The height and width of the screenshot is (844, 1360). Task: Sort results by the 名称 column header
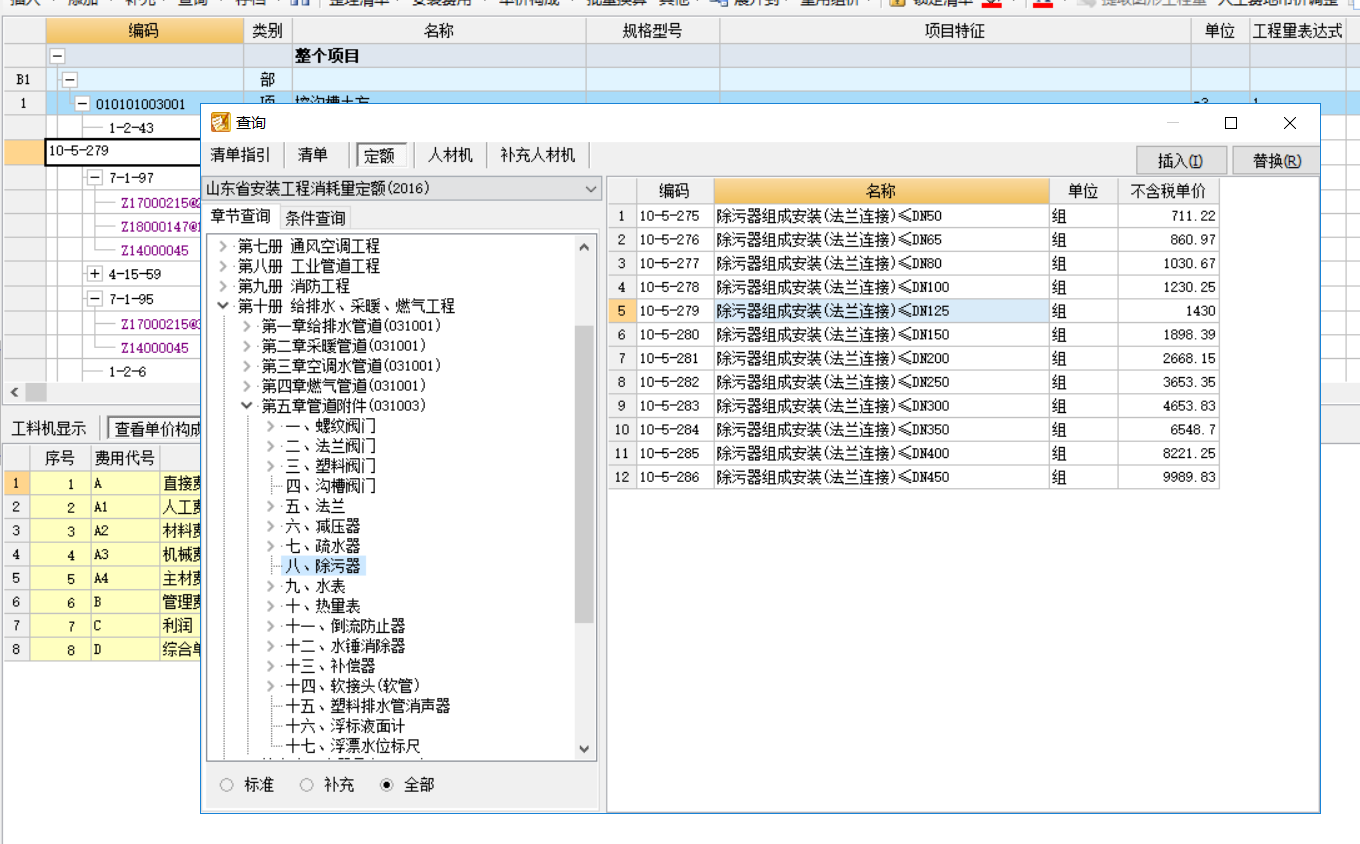(882, 191)
